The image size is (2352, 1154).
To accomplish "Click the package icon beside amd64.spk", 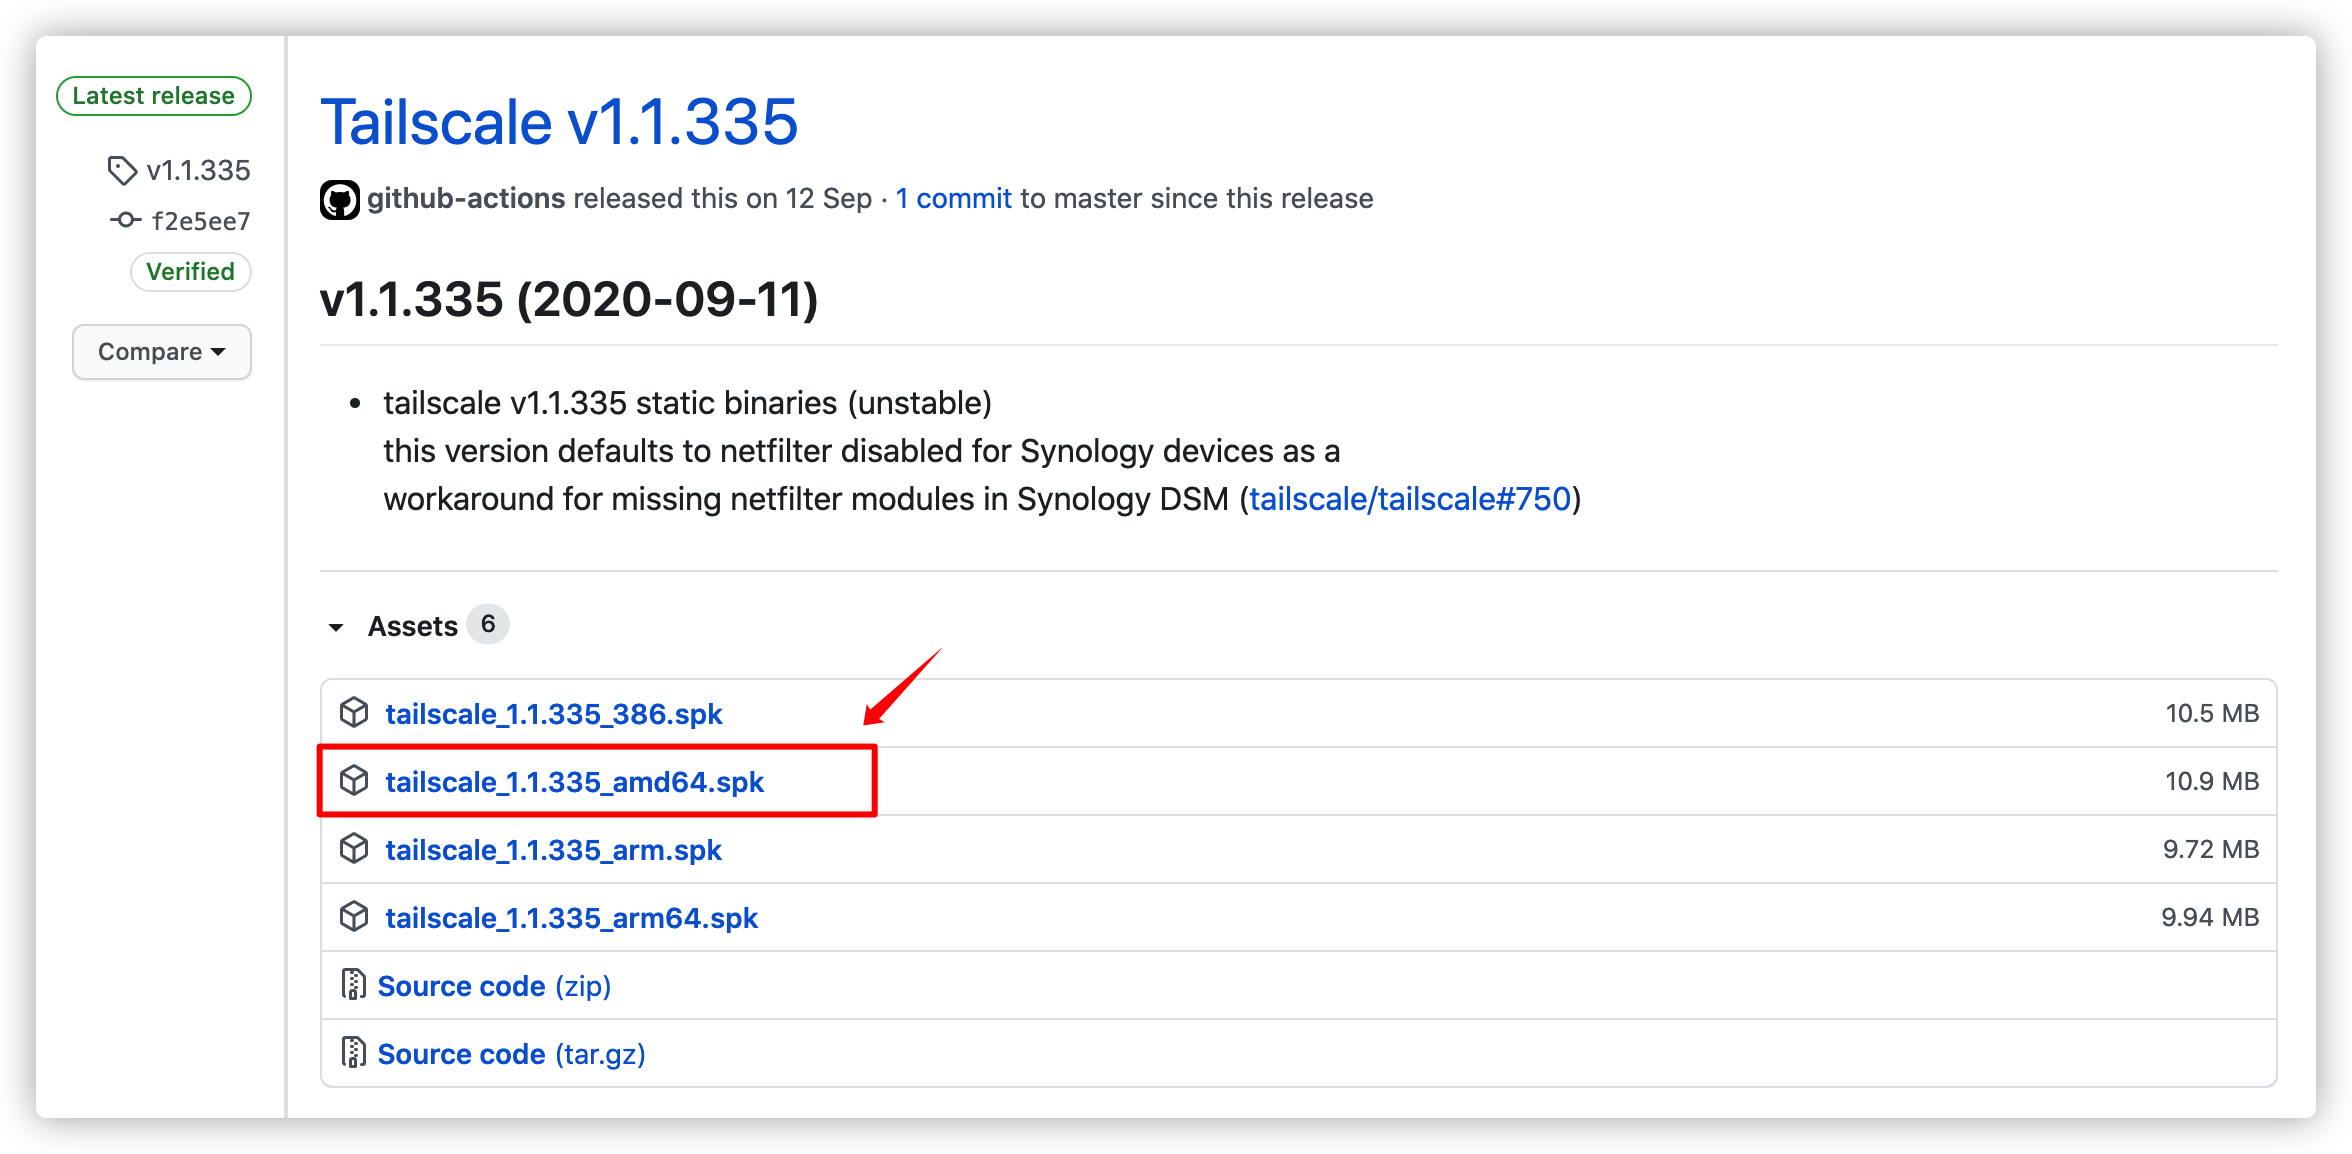I will 354,781.
